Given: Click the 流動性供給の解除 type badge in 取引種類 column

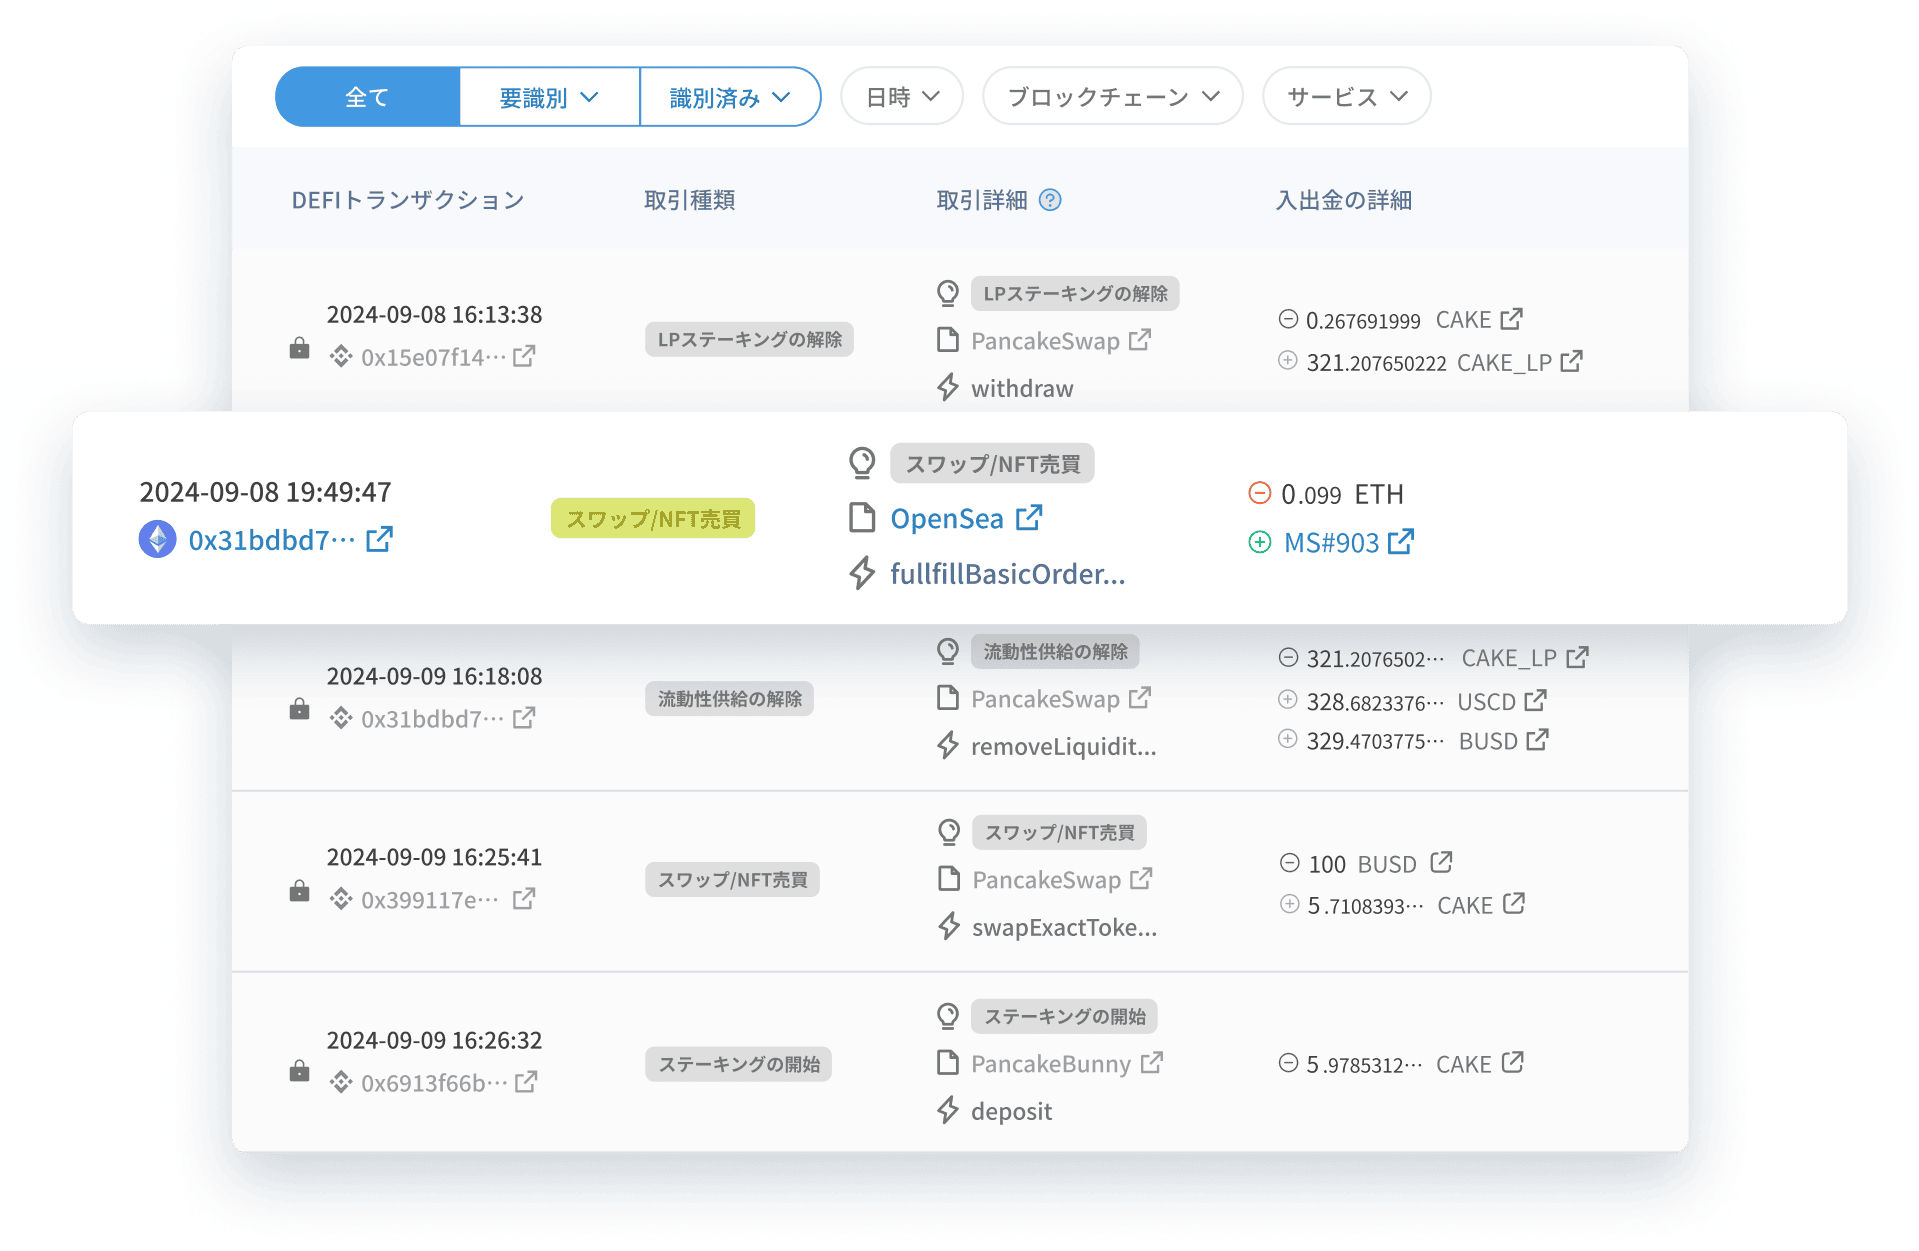Looking at the screenshot, I should [x=729, y=699].
